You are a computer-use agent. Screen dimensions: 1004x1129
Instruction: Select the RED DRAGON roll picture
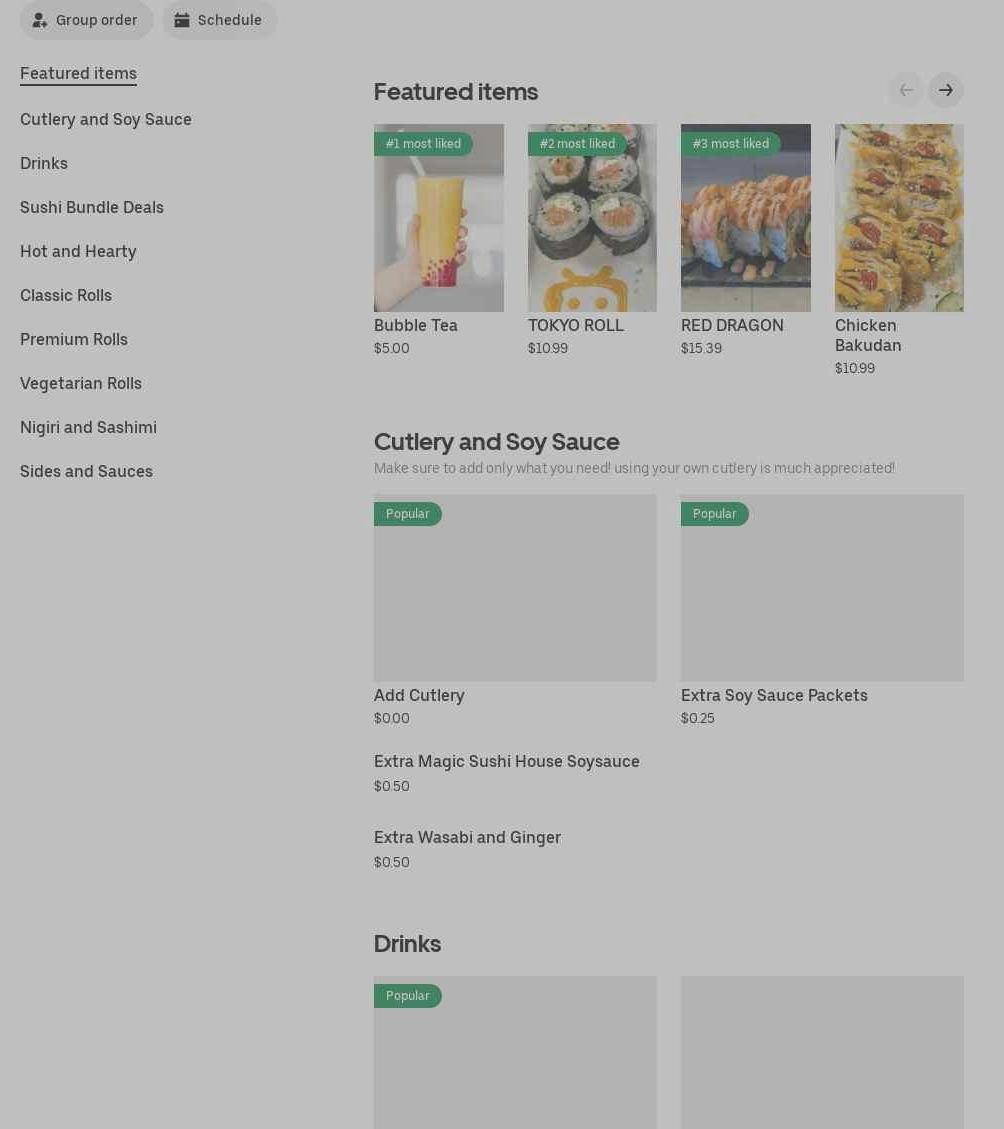click(745, 218)
